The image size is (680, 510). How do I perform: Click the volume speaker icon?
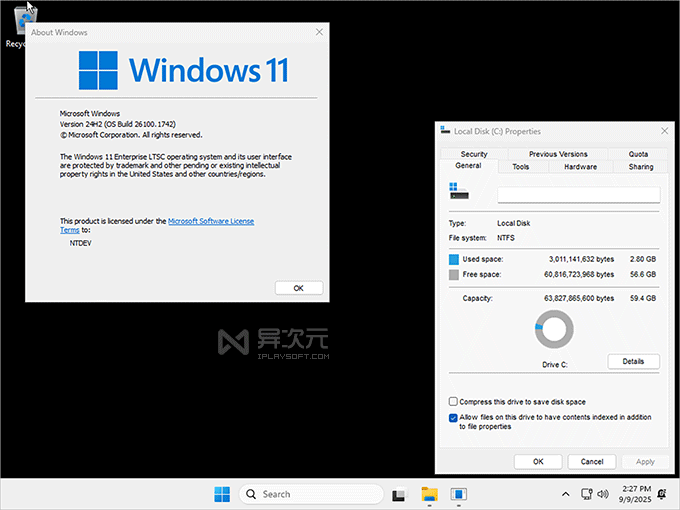pos(601,494)
